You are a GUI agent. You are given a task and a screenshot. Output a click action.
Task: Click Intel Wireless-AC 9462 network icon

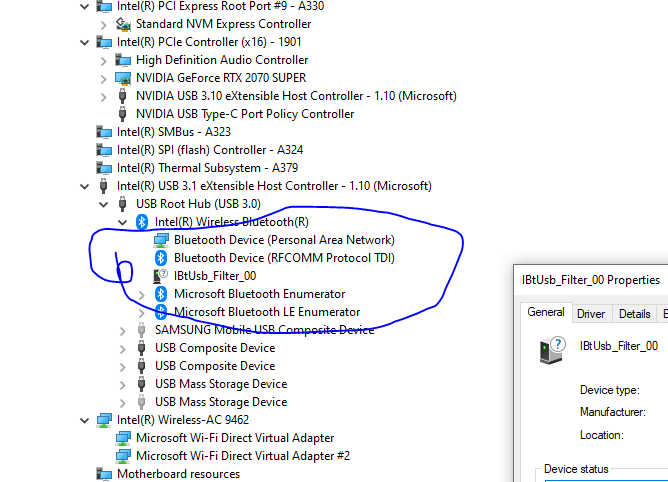pos(104,420)
